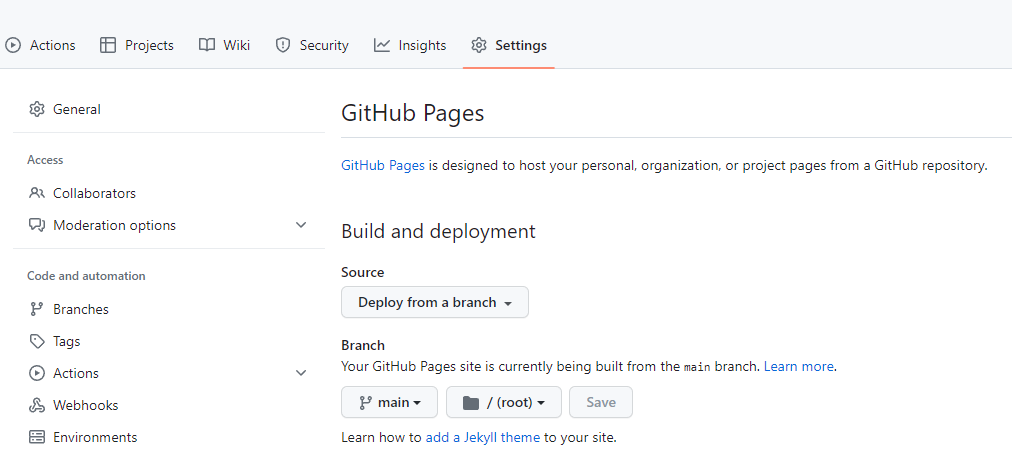Open the Deploy from a branch source dropdown

(x=435, y=302)
